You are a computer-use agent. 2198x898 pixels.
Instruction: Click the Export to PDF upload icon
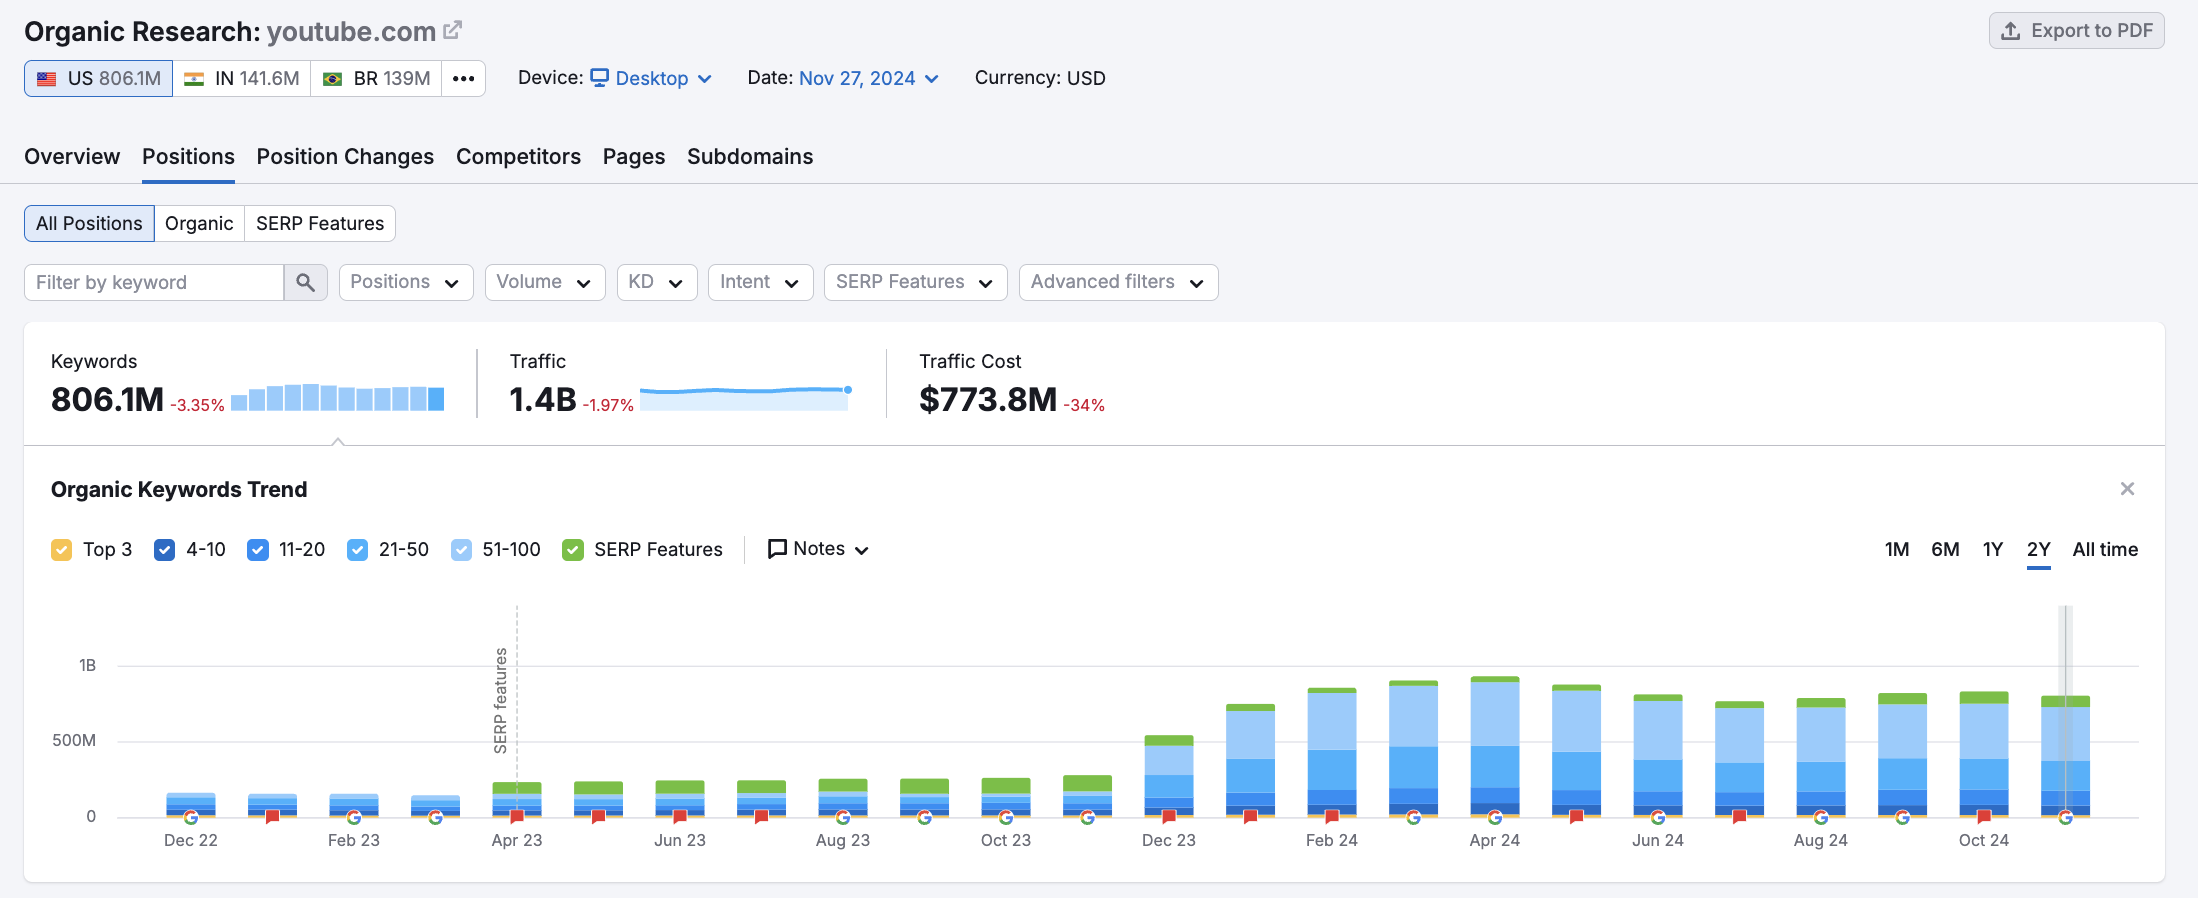click(x=2011, y=31)
